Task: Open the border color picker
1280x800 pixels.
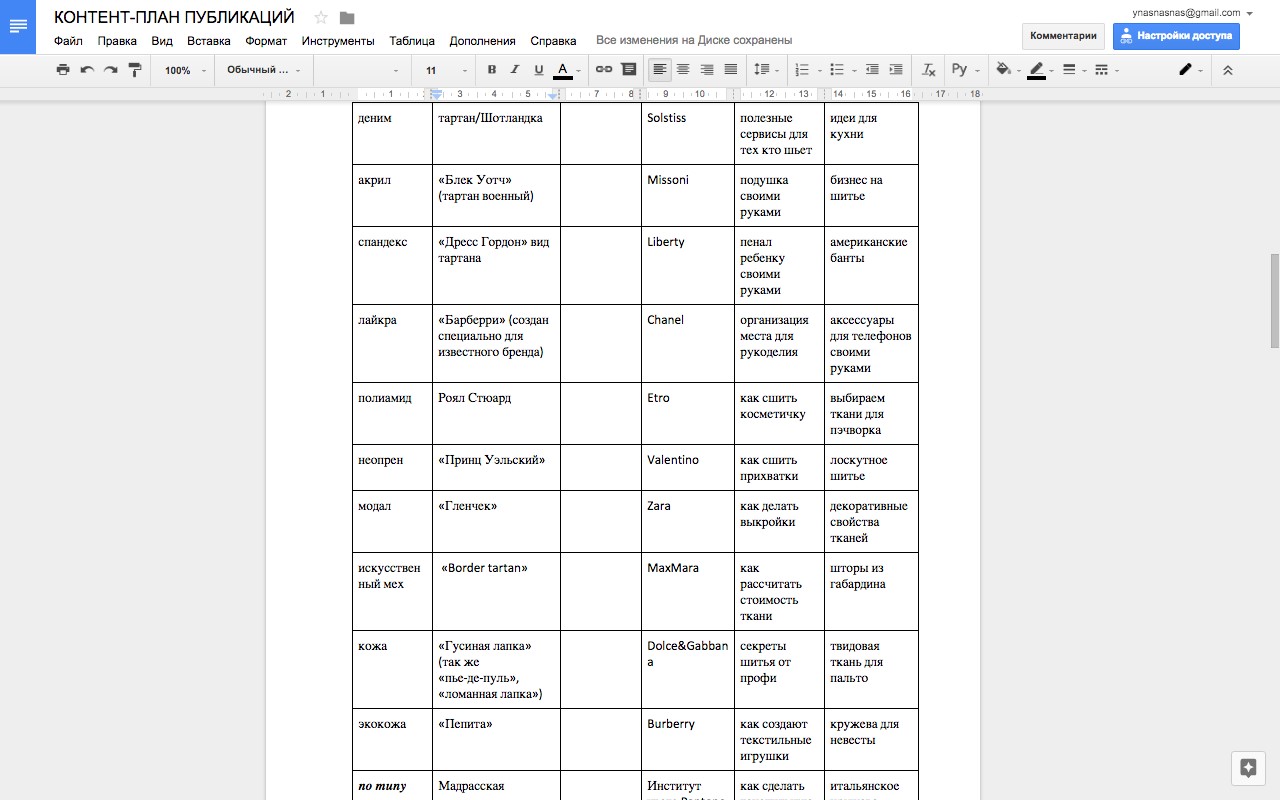Action: 1042,70
